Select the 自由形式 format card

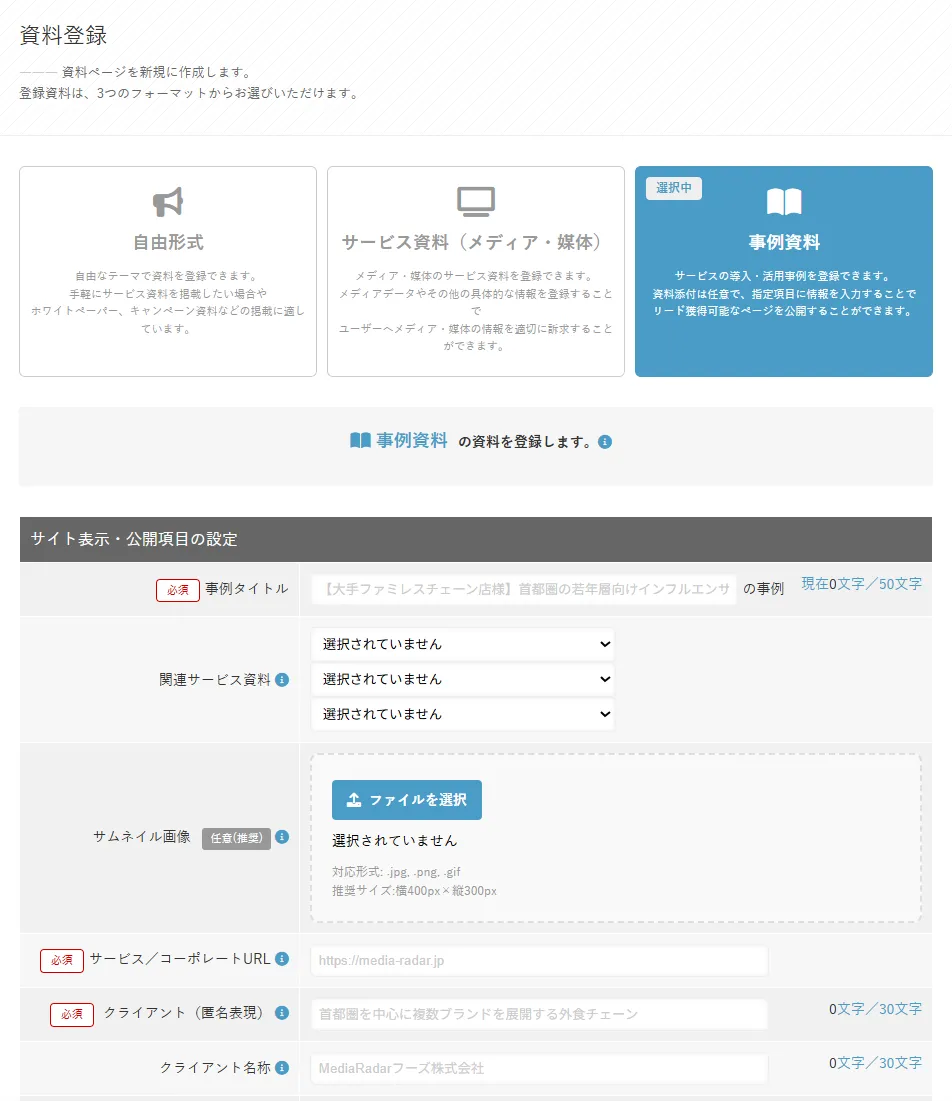[167, 271]
